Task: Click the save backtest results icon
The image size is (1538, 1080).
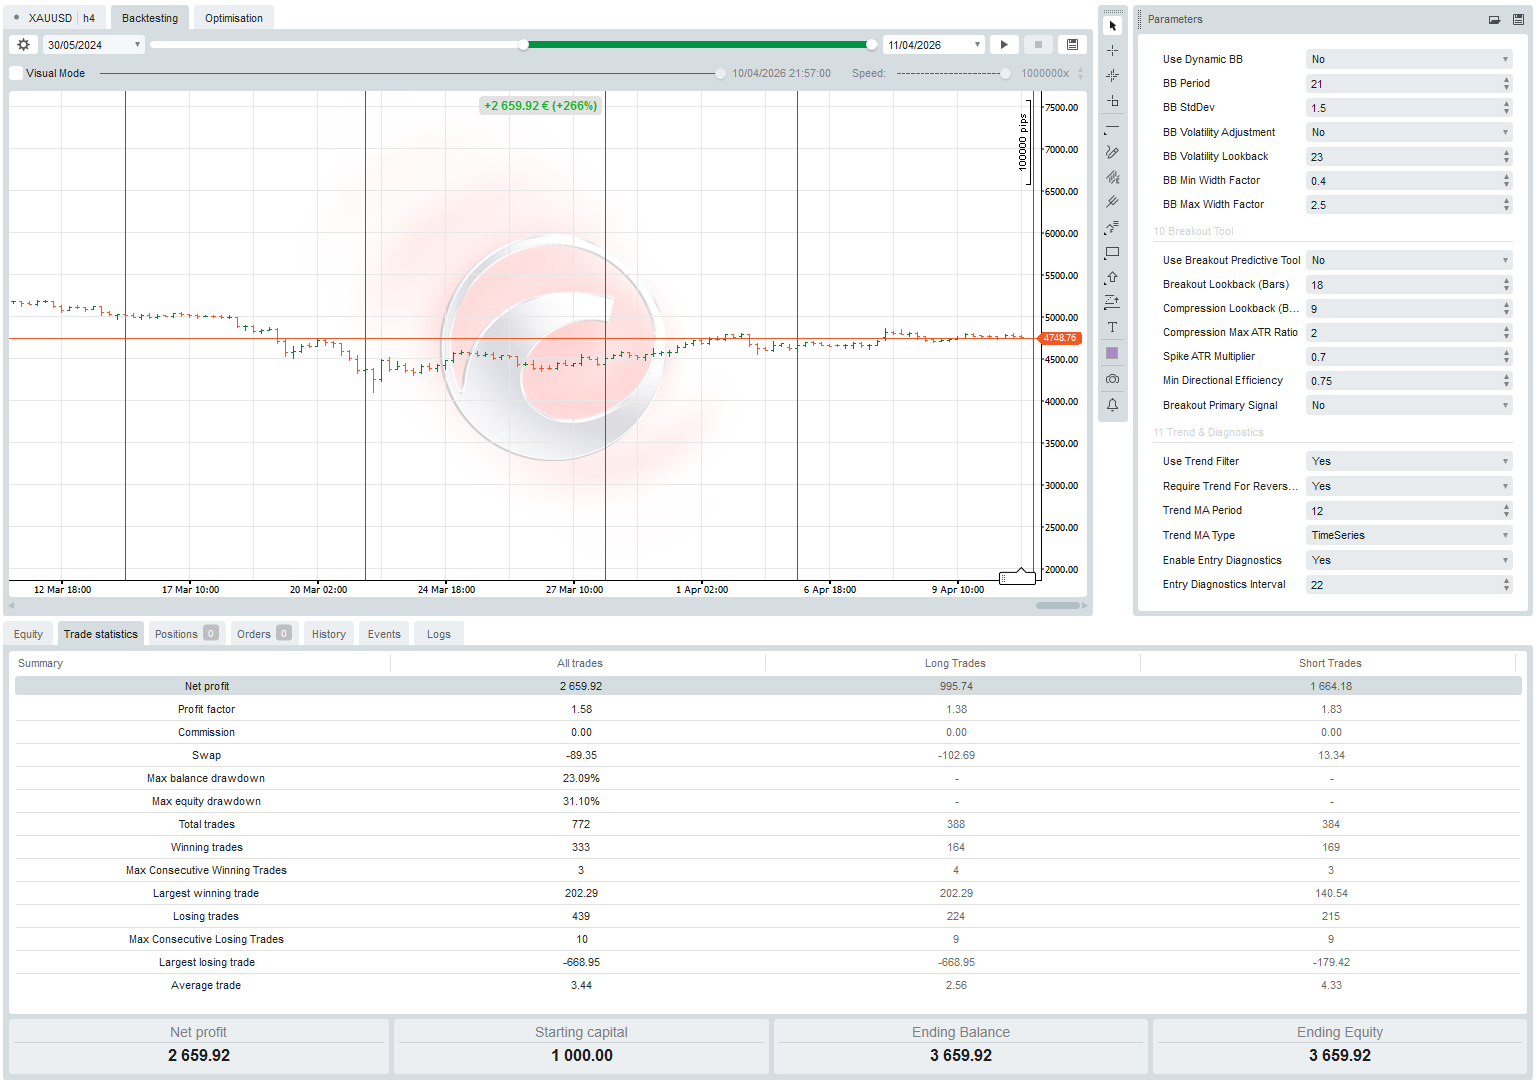Action: tap(1071, 44)
